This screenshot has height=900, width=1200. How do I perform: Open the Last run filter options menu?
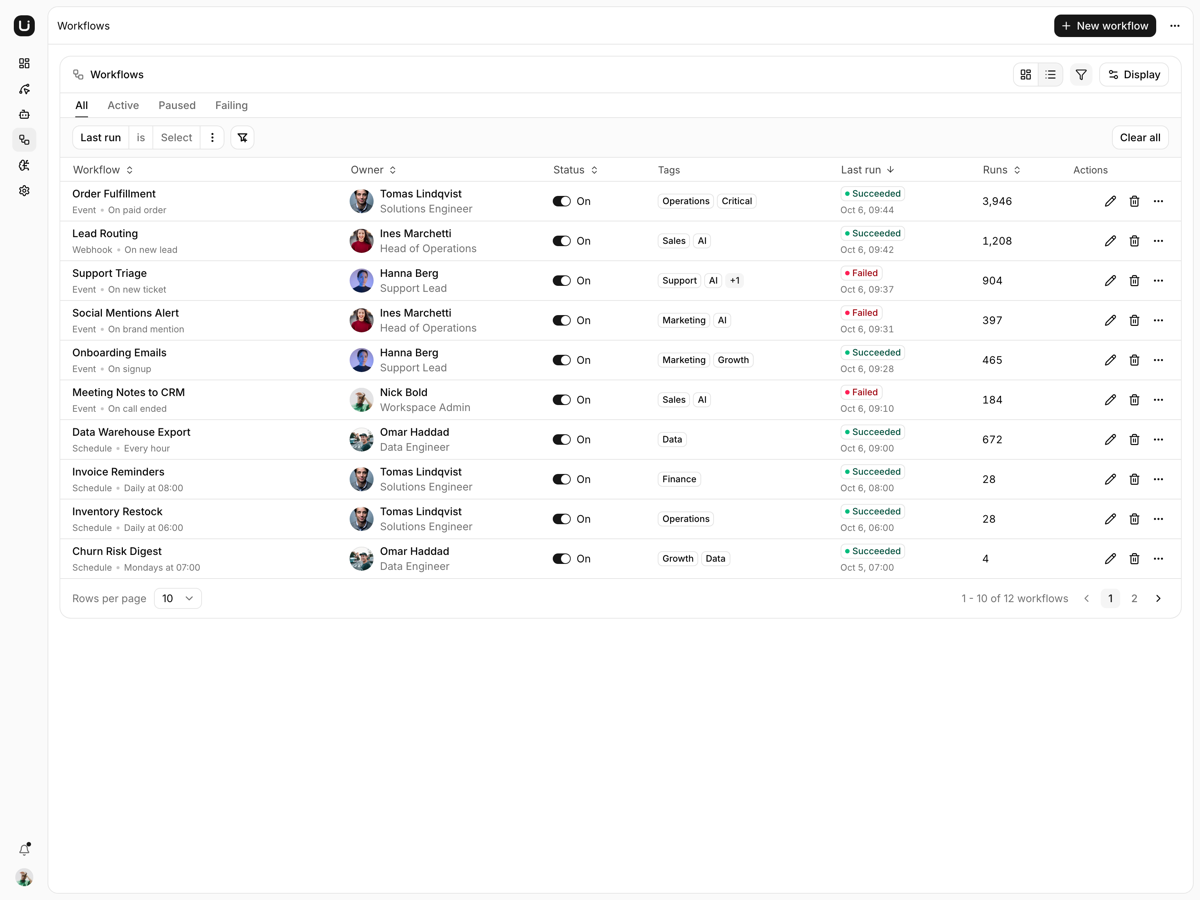212,138
